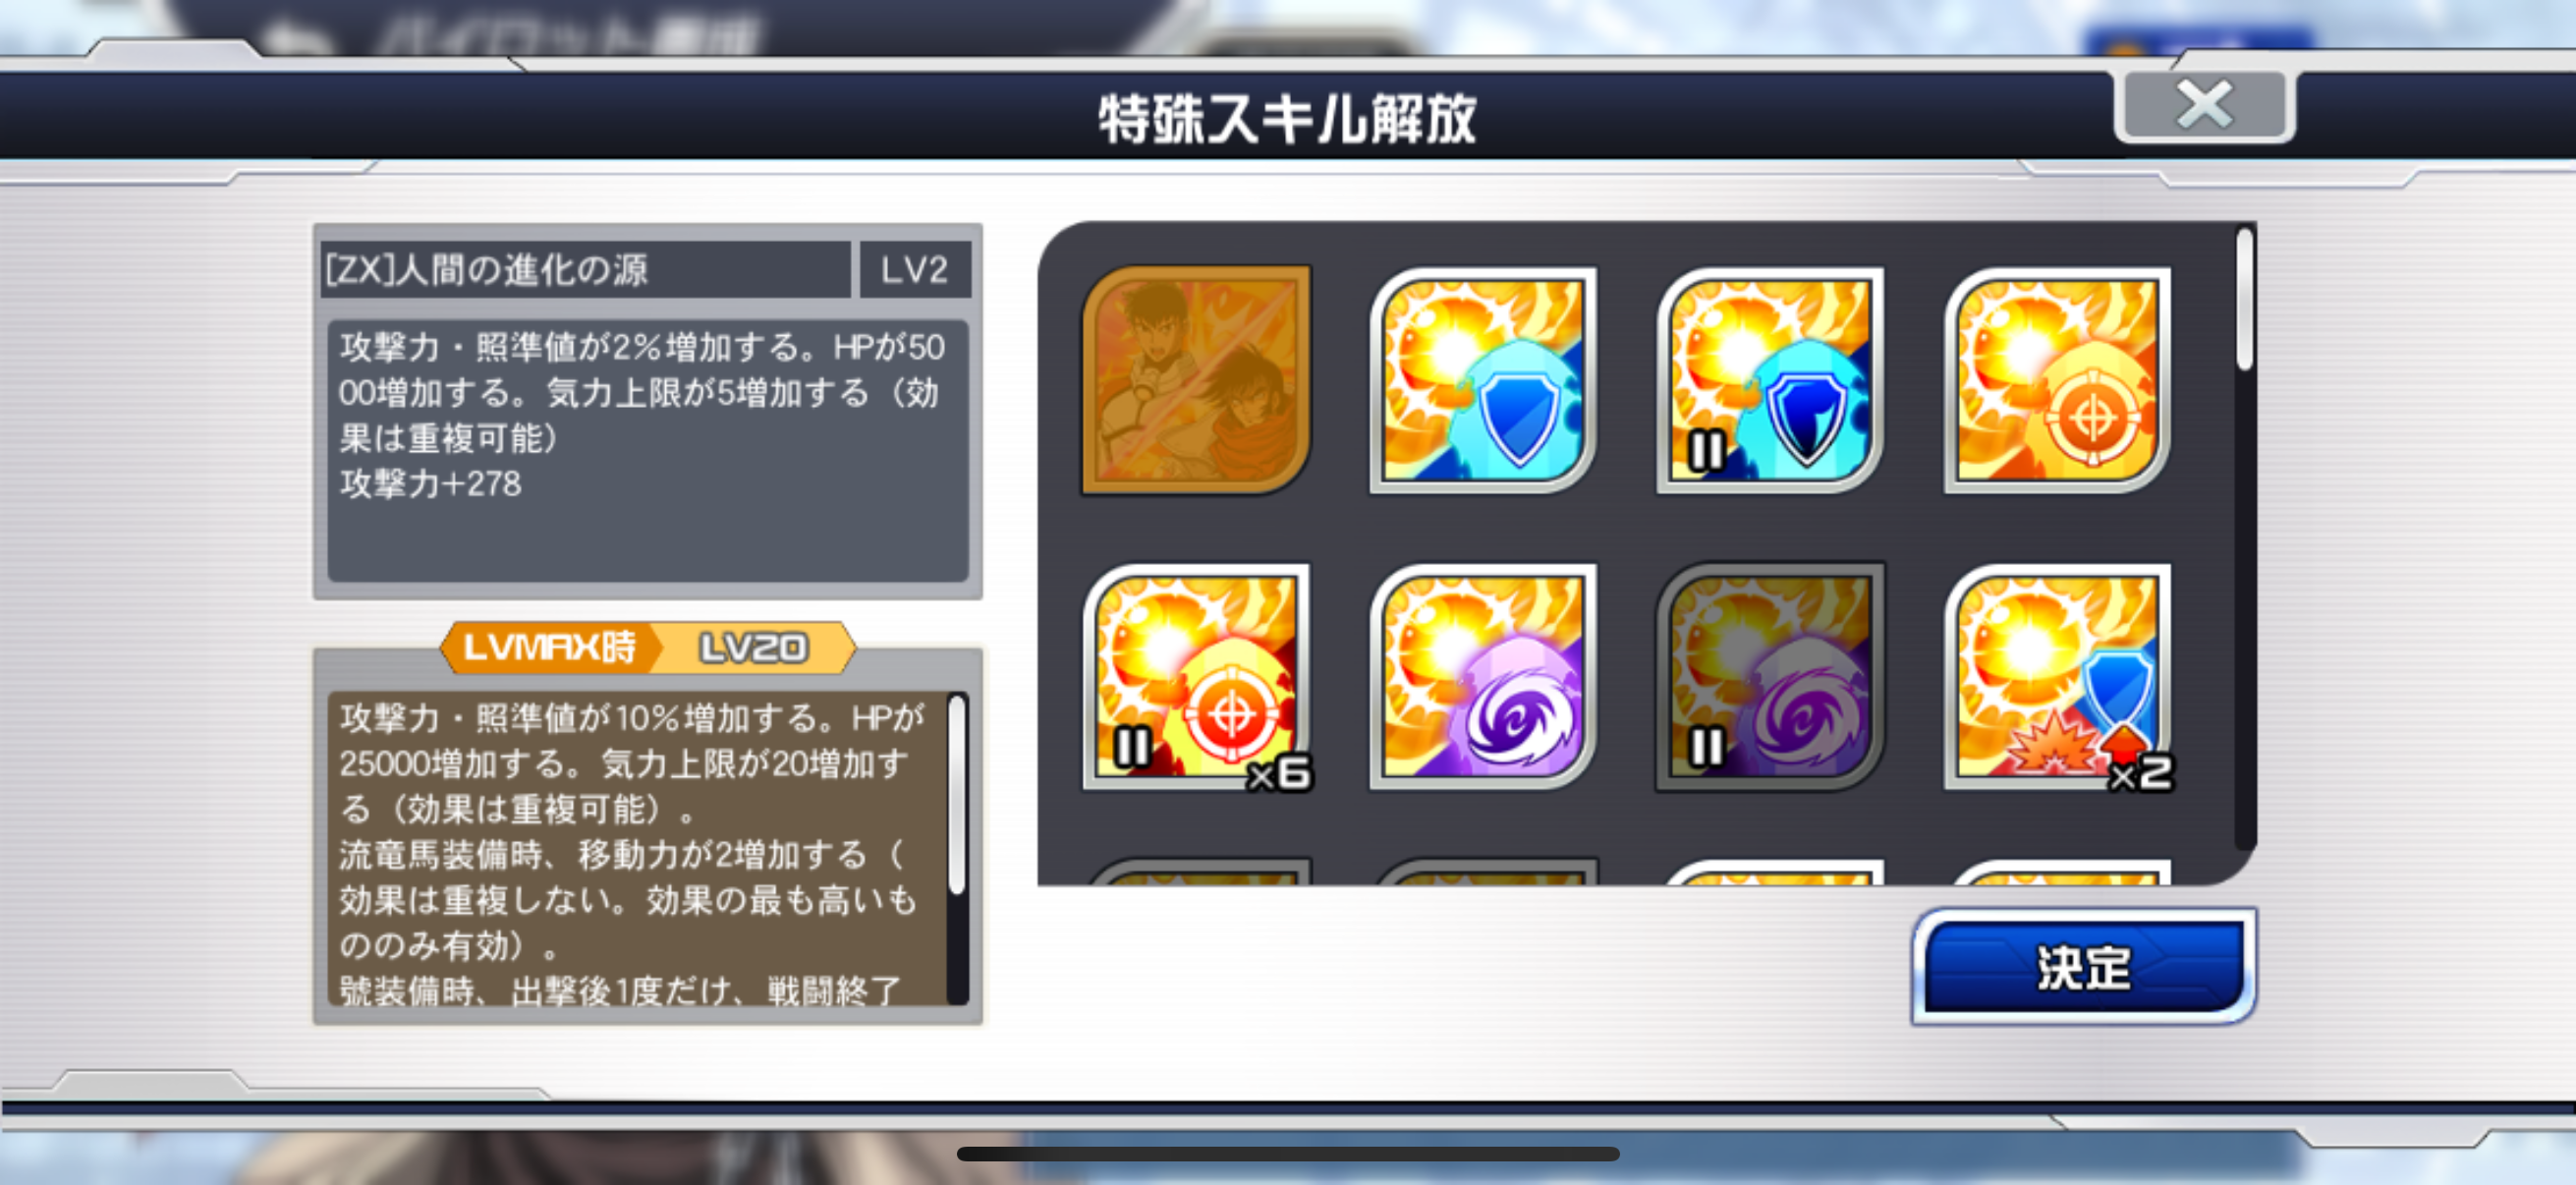The width and height of the screenshot is (2576, 1185).
Task: Select the LVMAX時 label tab
Action: [x=549, y=647]
